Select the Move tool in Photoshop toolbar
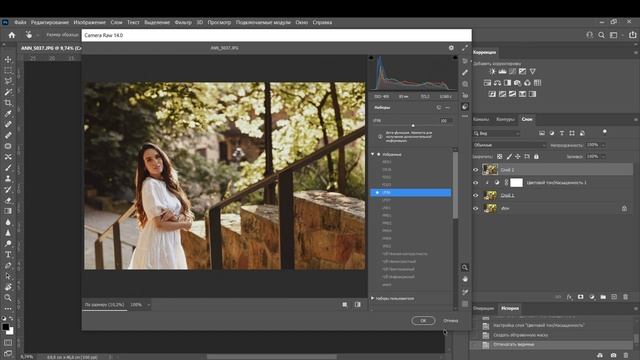 pos(8,60)
